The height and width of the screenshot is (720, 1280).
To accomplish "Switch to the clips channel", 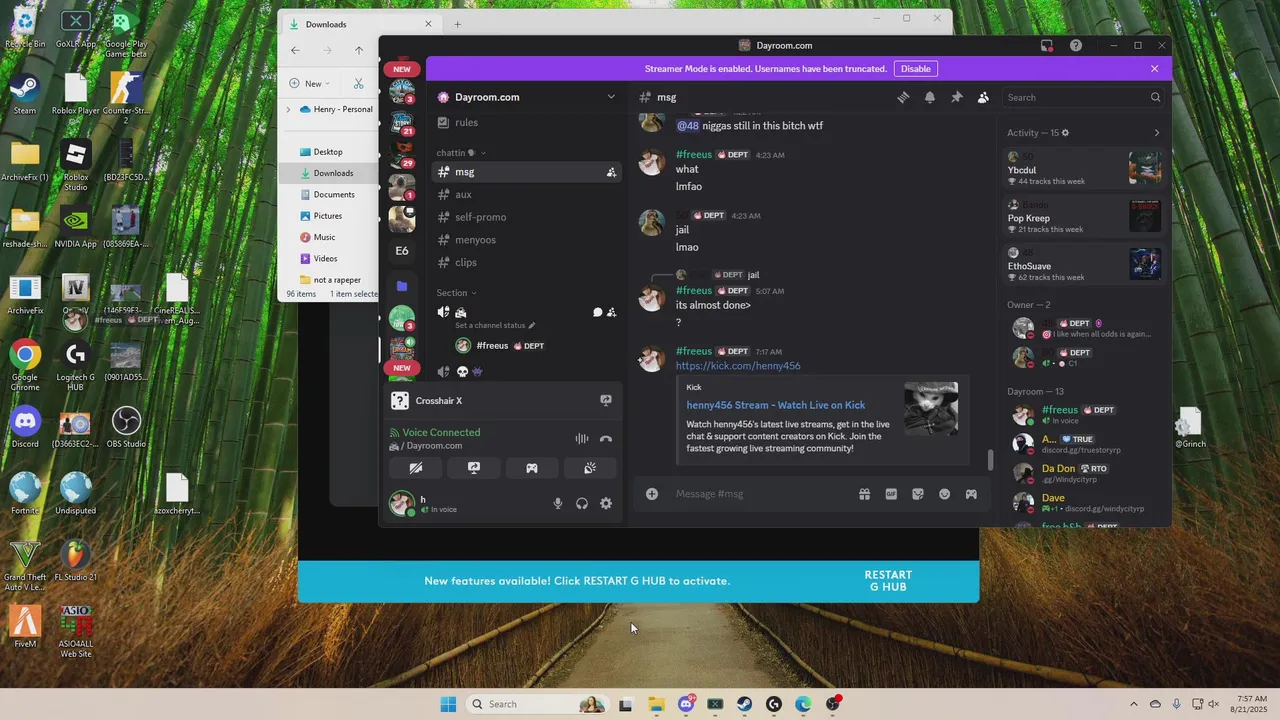I will coord(527,263).
